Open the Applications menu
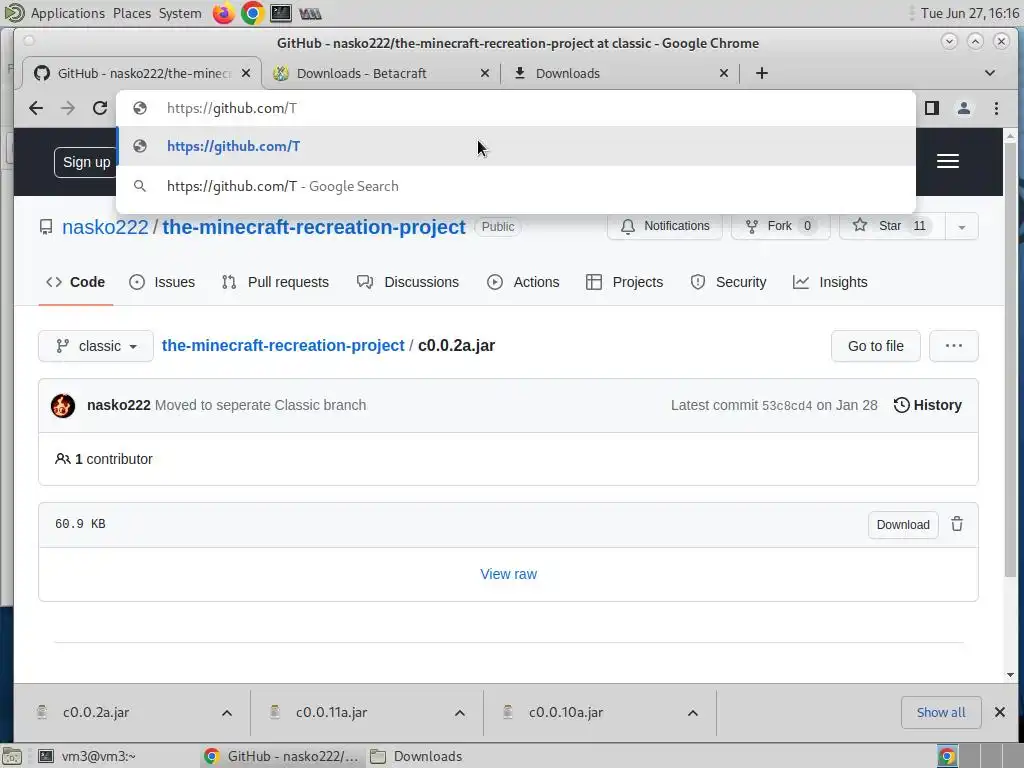Viewport: 1024px width, 768px height. (x=67, y=13)
